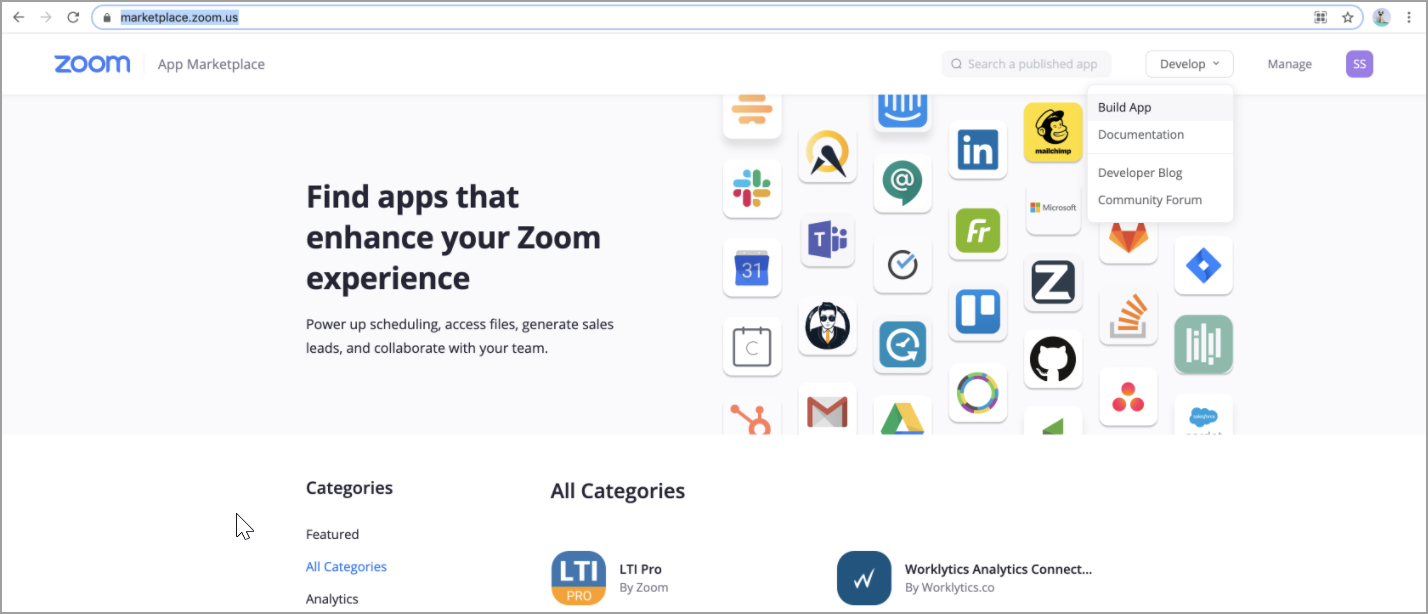Click the multicolor ring app icon

click(x=977, y=391)
